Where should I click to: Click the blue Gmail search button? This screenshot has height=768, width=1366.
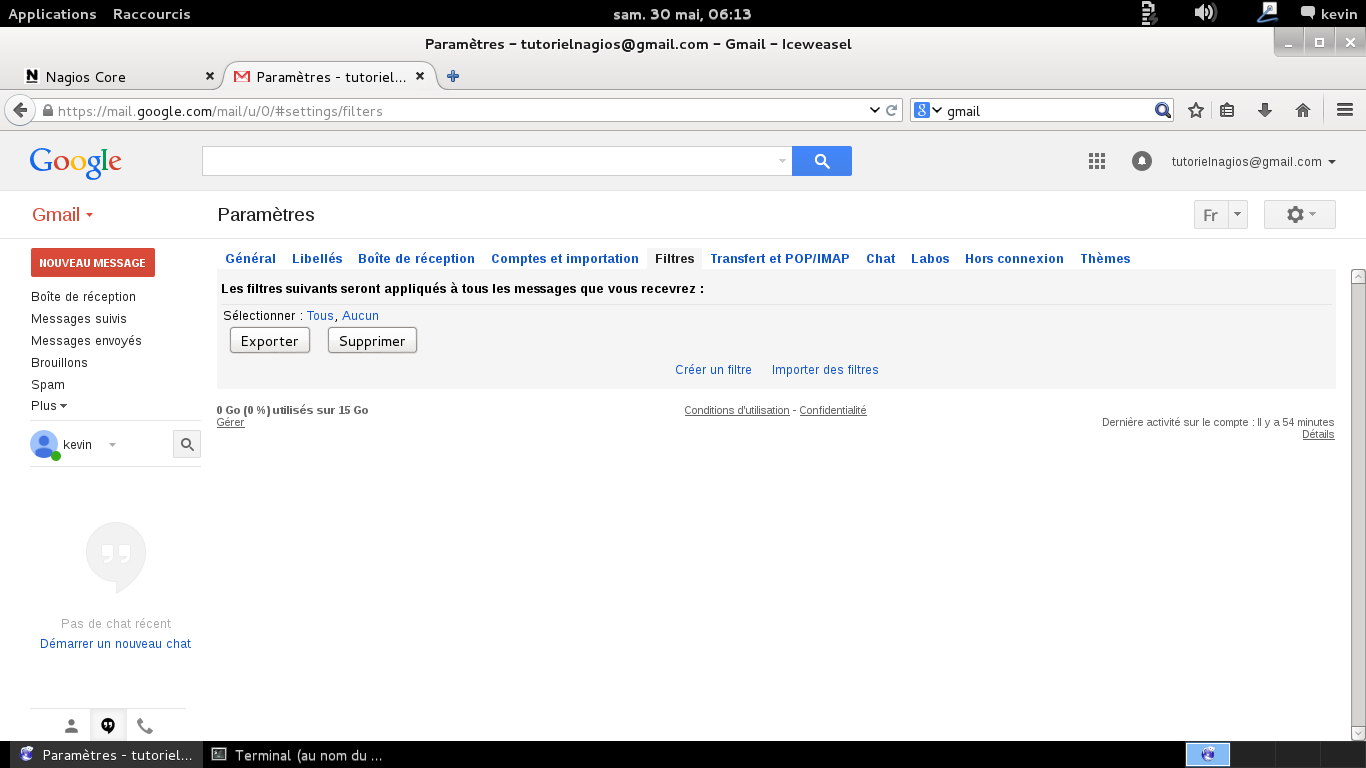(822, 161)
